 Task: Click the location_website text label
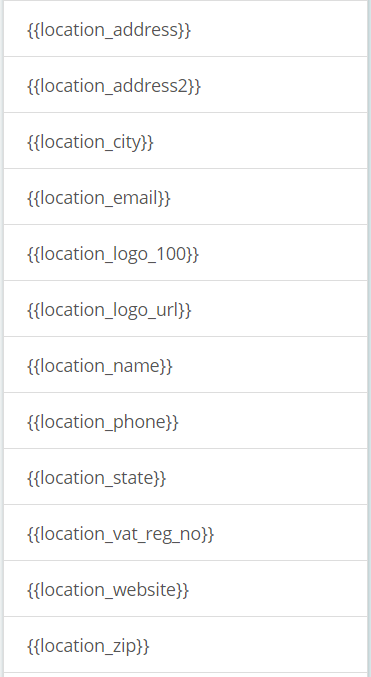tap(108, 590)
